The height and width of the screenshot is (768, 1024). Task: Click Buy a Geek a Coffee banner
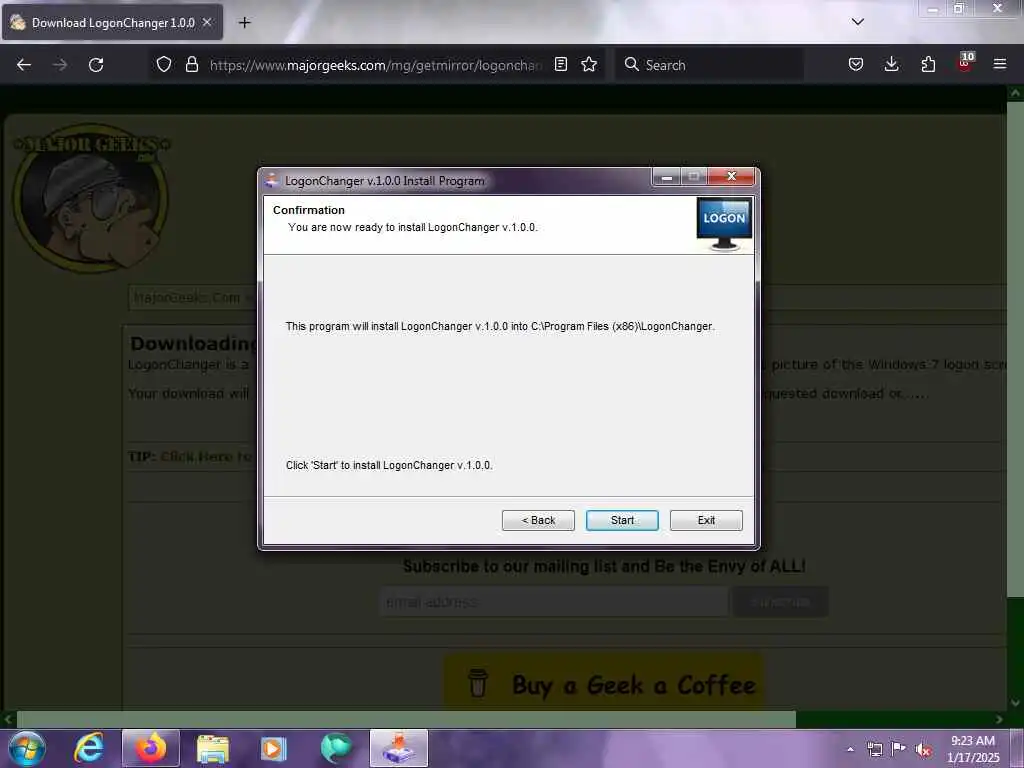604,684
